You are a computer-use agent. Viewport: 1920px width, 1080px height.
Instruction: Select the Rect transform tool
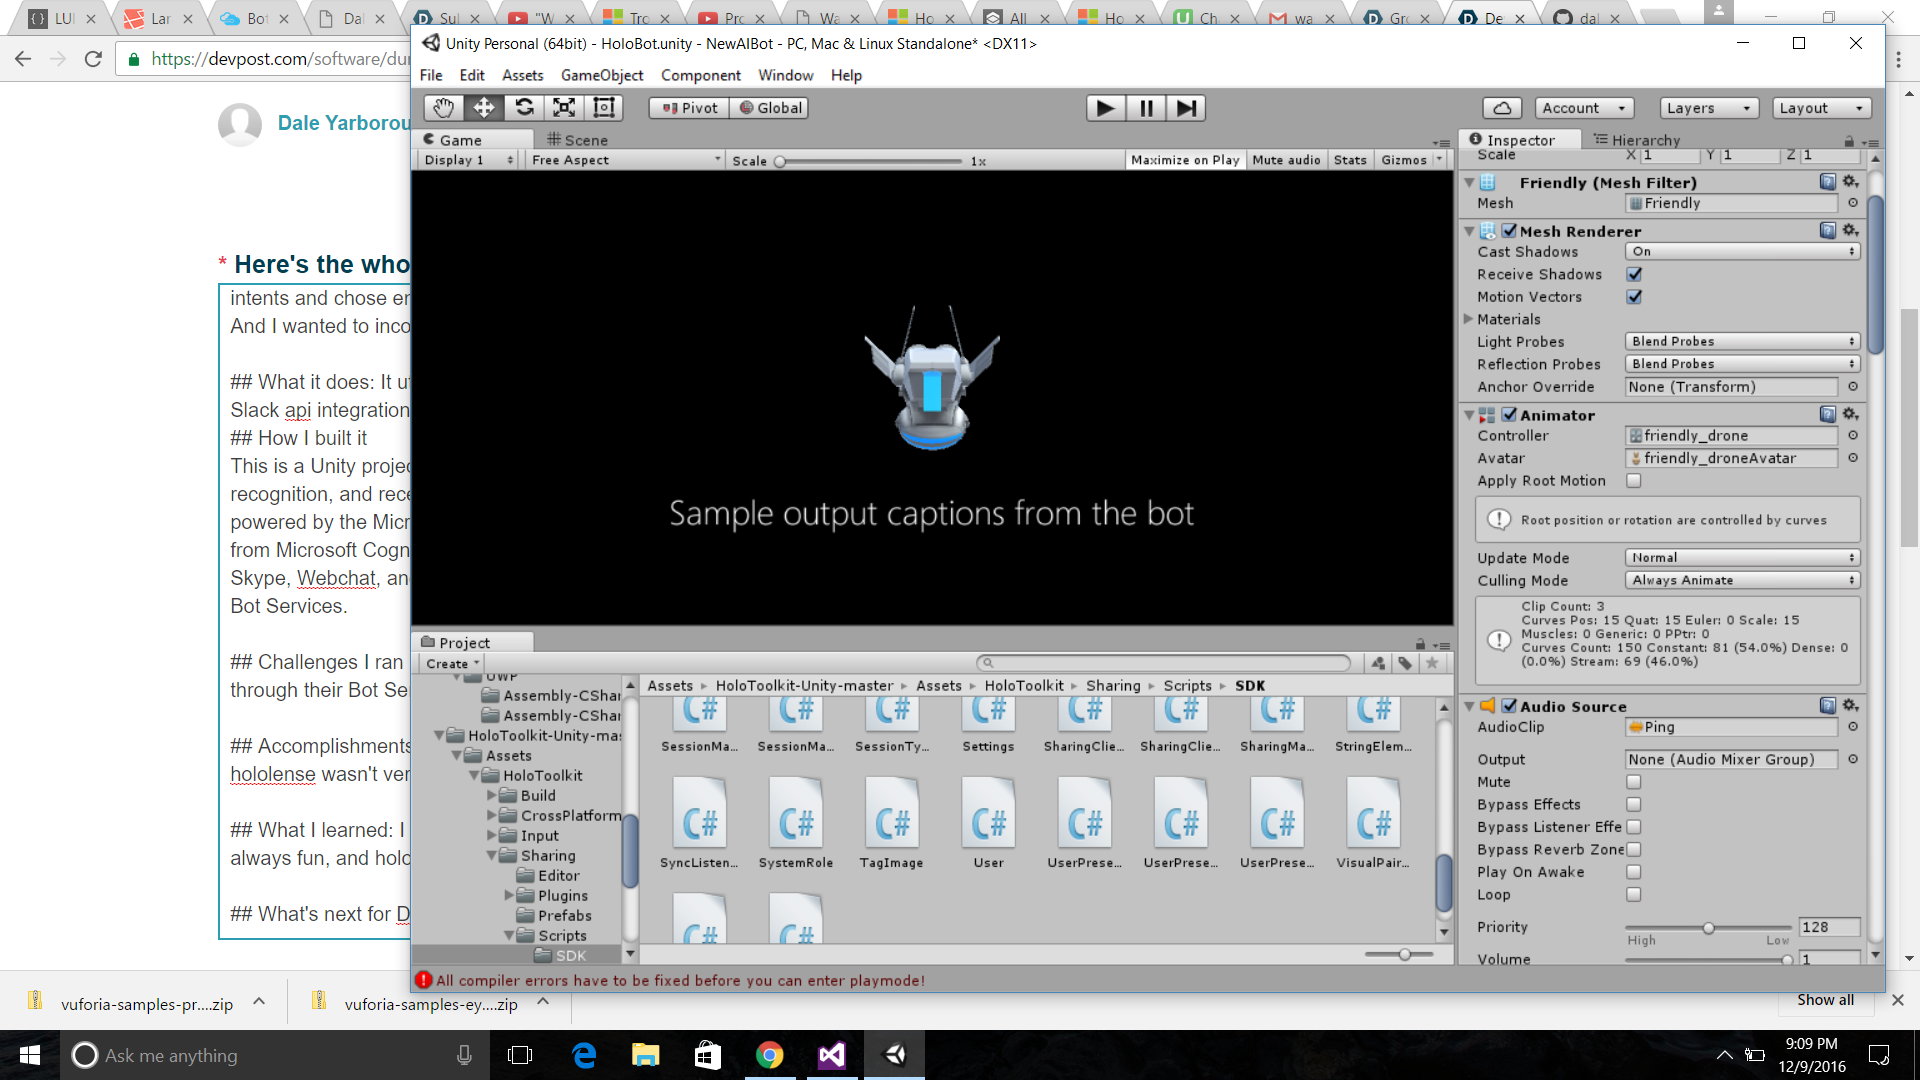[x=604, y=108]
